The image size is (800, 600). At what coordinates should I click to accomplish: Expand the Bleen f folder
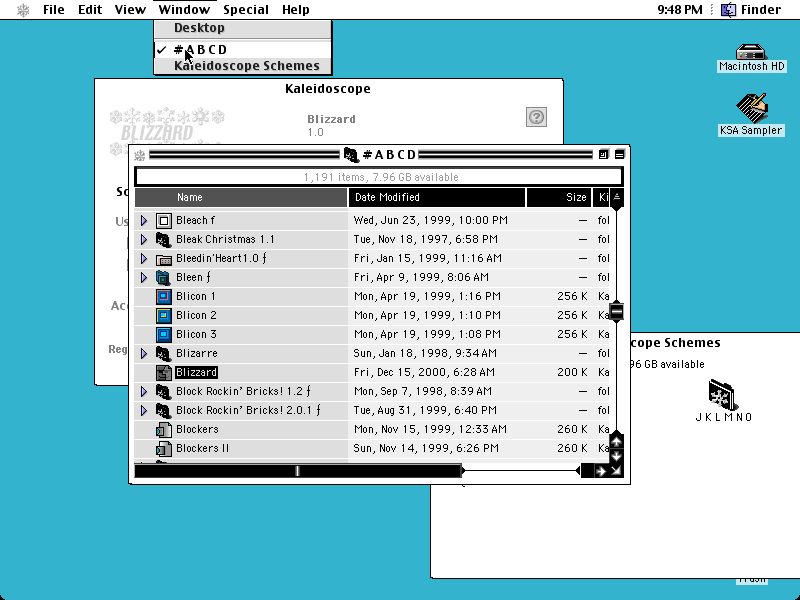(144, 278)
